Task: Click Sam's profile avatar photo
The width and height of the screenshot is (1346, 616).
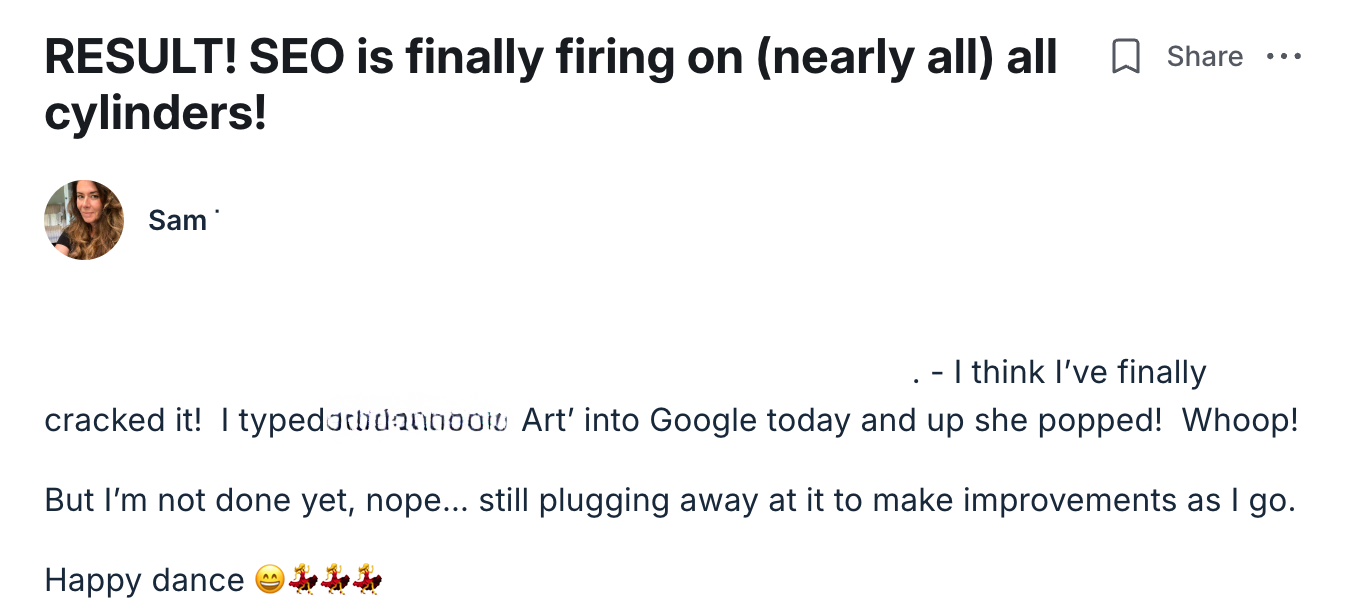Action: coord(84,220)
